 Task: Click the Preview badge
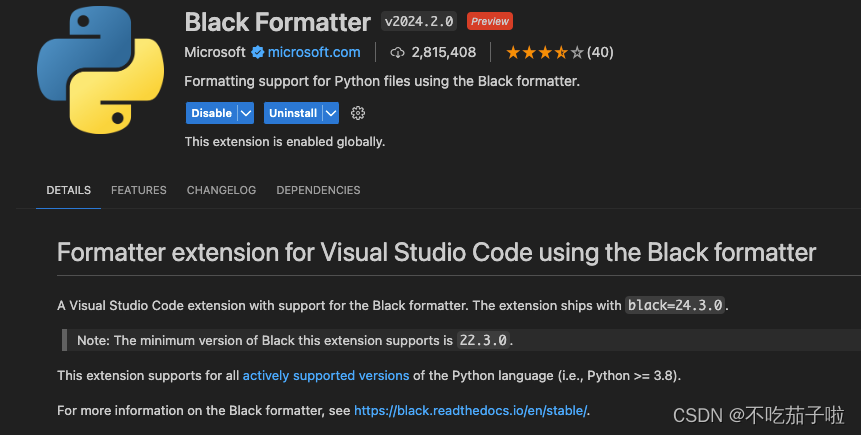490,21
